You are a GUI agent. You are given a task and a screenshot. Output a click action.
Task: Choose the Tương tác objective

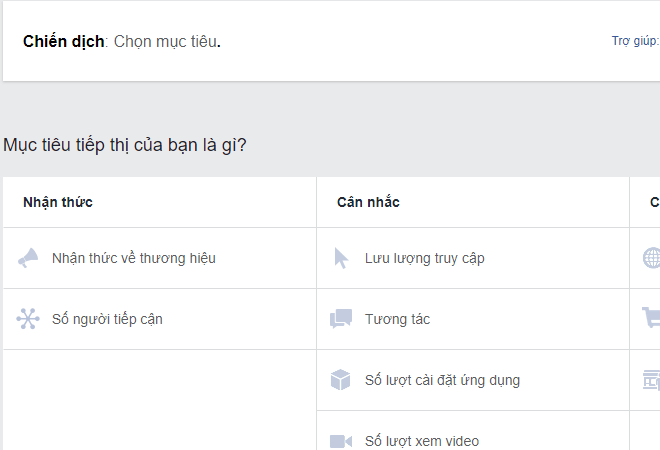pos(473,319)
